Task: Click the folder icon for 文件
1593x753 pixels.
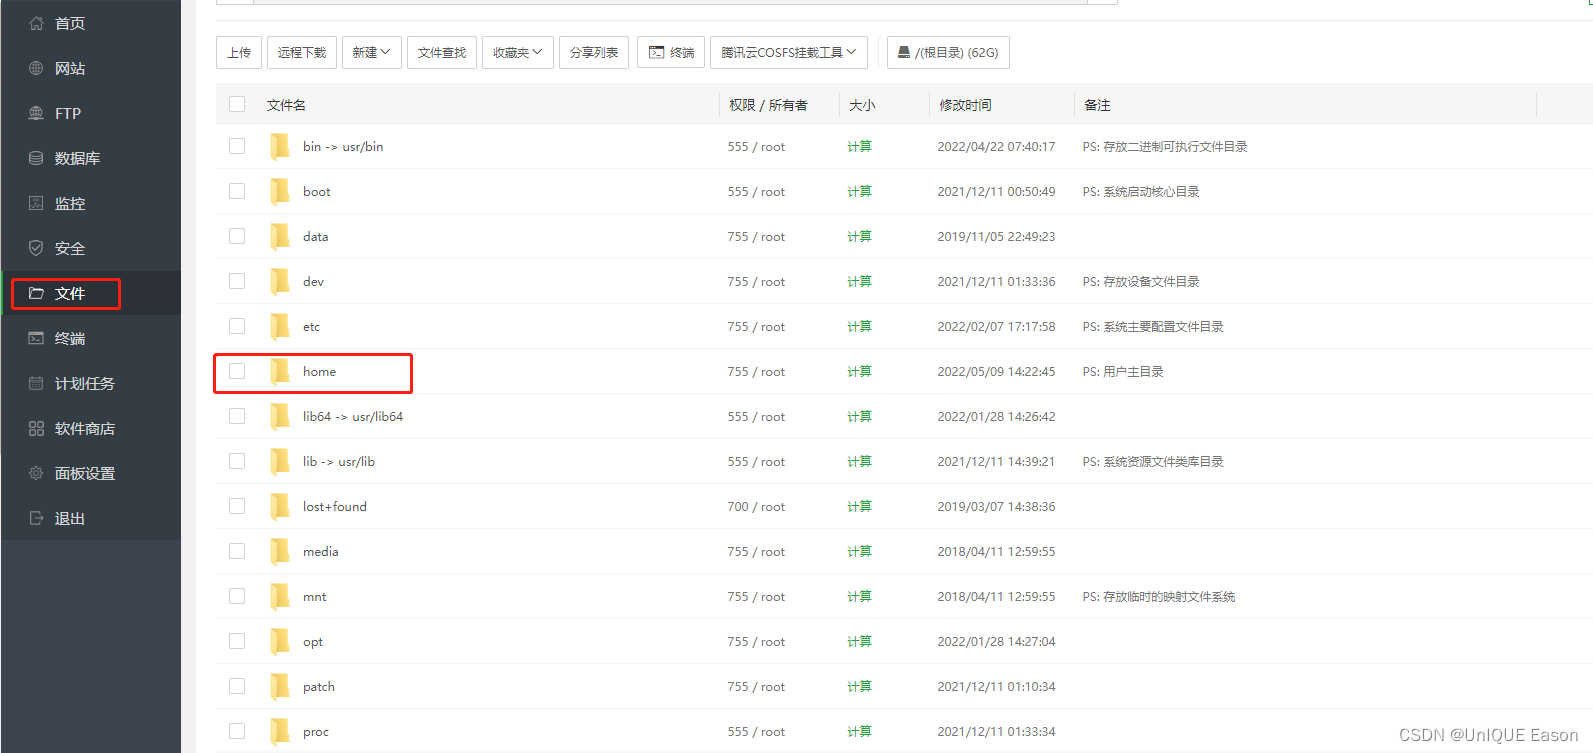Action: [36, 293]
